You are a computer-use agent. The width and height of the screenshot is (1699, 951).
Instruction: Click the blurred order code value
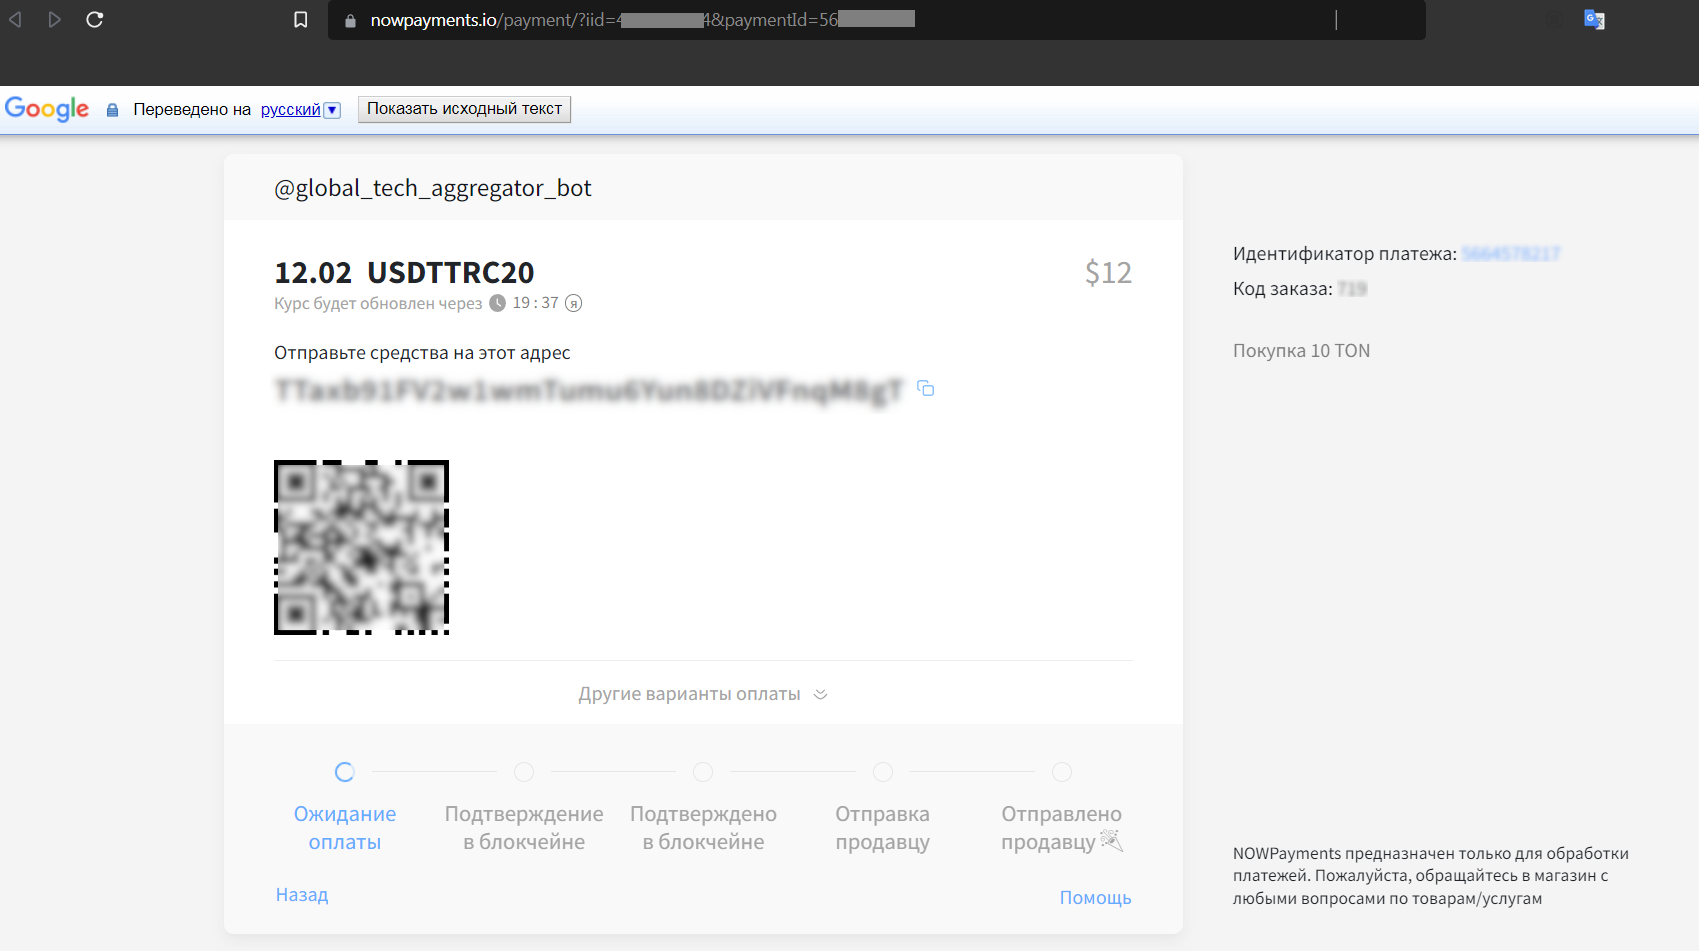[1353, 289]
